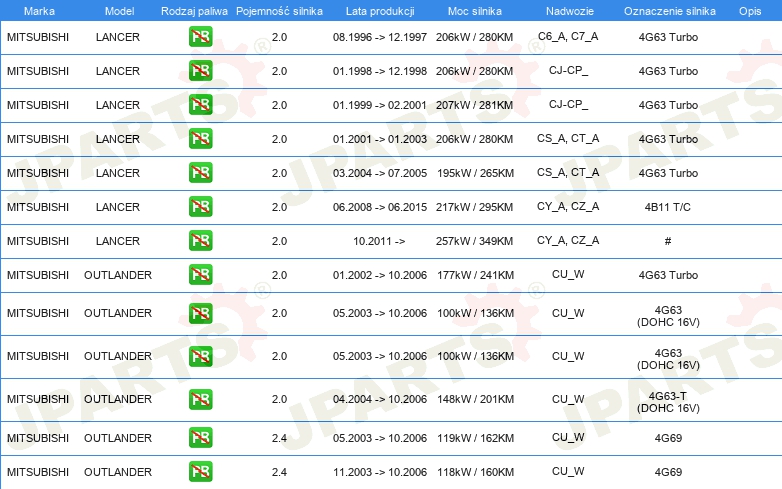The height and width of the screenshot is (489, 782).
Task: Click power value 257kW / 349KM
Action: [x=474, y=241]
